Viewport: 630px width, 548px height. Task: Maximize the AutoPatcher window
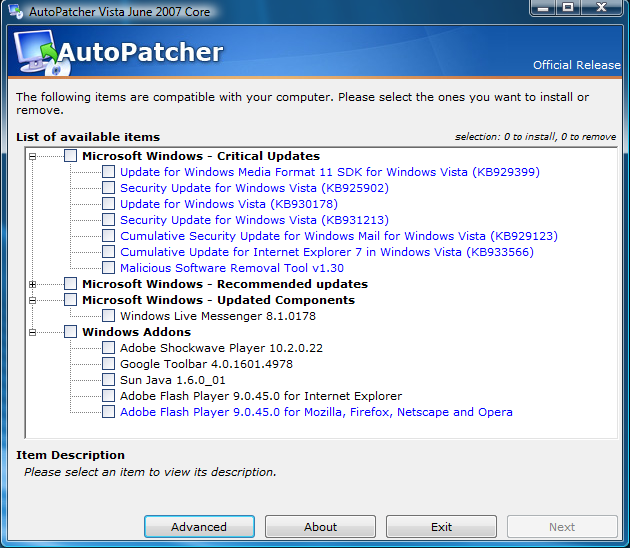568,7
